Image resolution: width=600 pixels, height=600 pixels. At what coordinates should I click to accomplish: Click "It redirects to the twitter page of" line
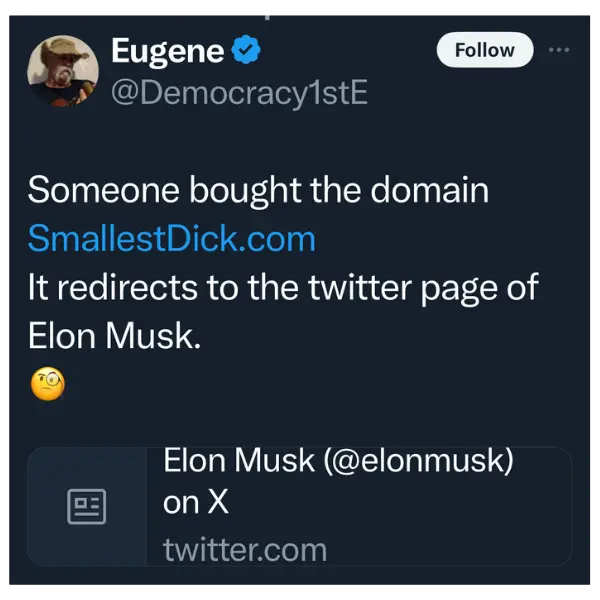[x=283, y=287]
